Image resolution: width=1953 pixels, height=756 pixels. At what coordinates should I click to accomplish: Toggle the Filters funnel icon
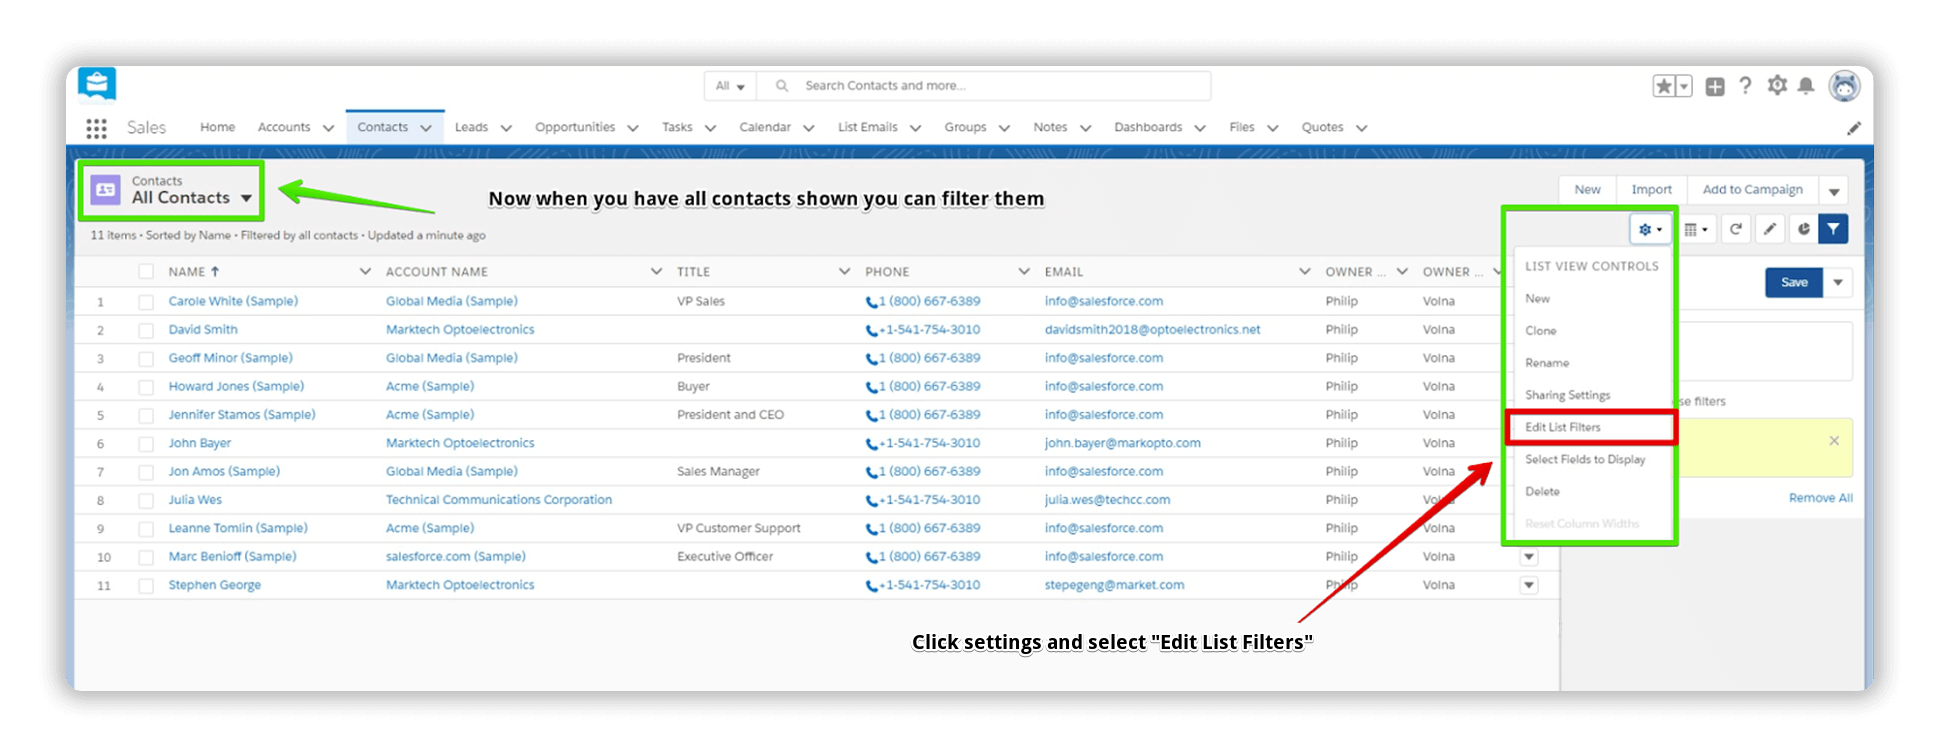click(1833, 229)
